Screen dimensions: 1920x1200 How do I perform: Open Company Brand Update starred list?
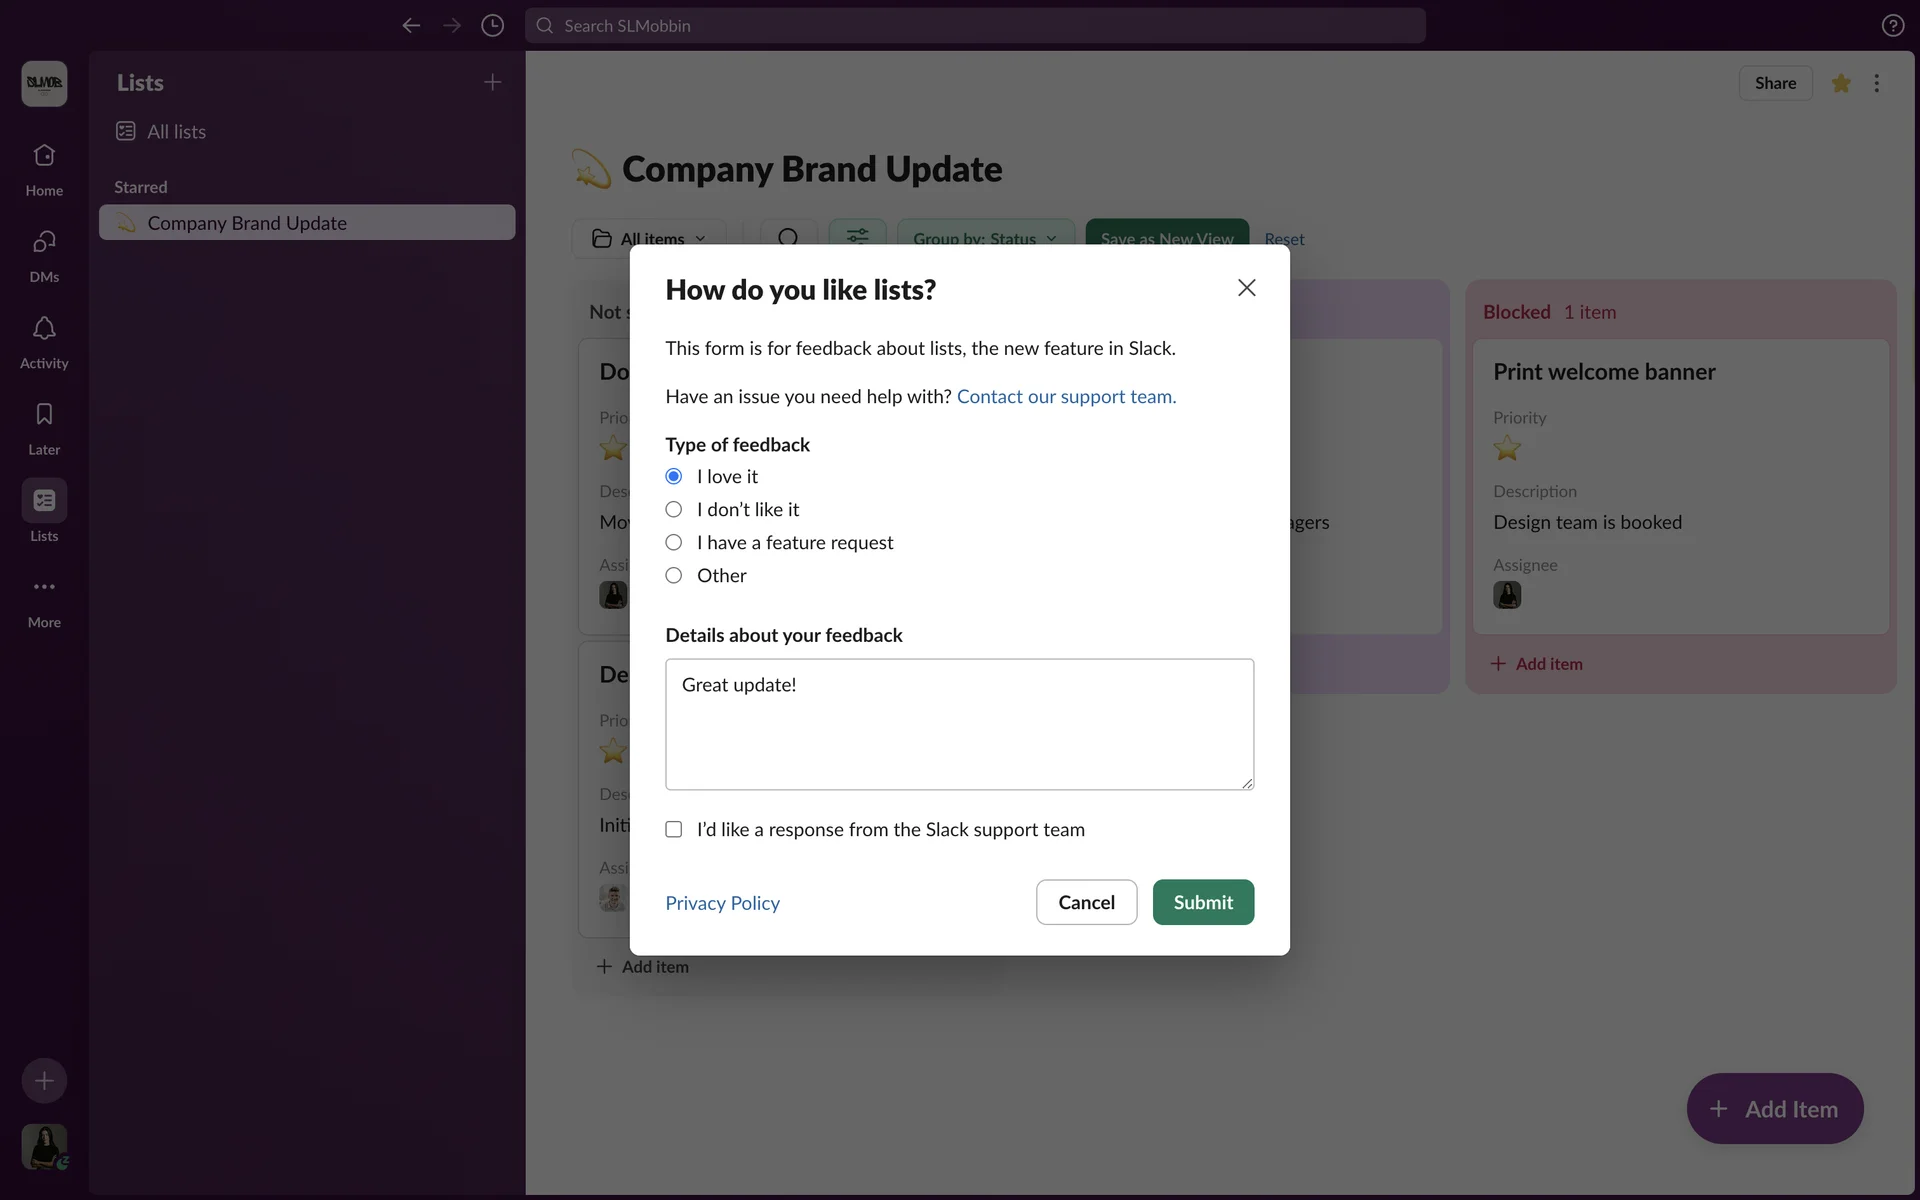[x=247, y=223]
